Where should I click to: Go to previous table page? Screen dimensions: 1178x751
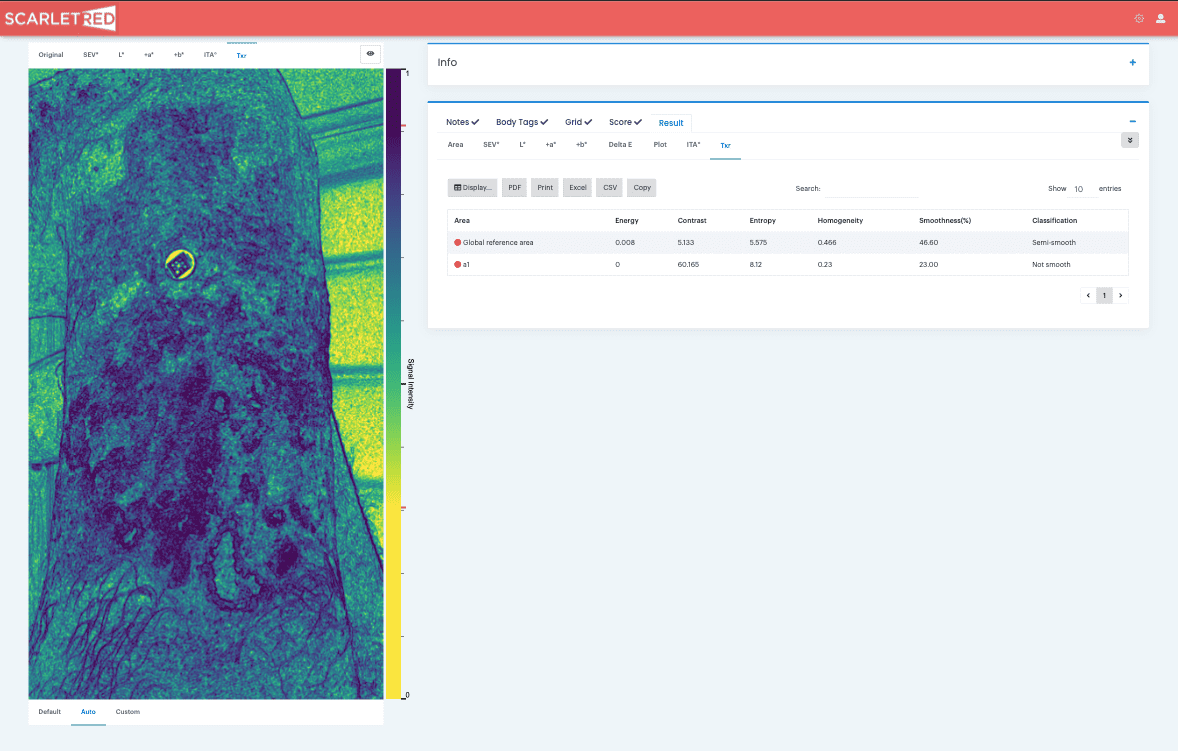pos(1088,295)
